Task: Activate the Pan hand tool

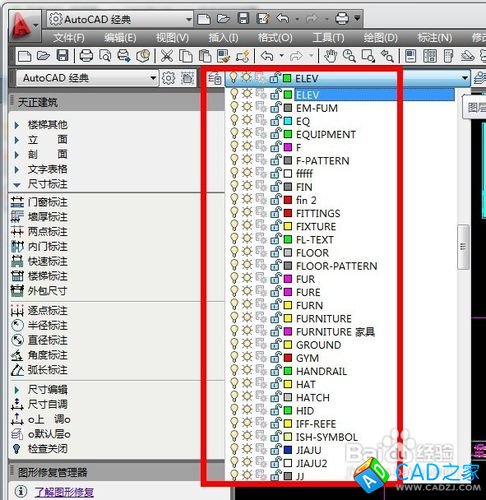Action: tap(330, 56)
